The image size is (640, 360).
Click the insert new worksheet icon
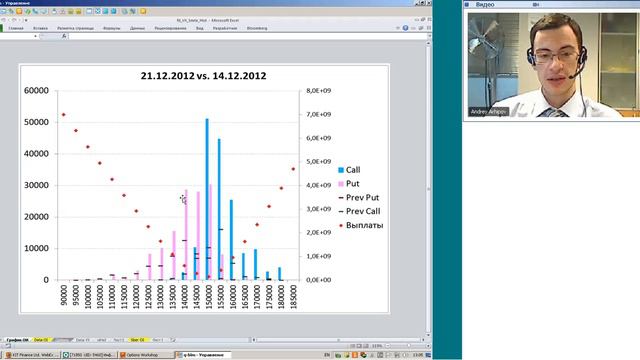point(173,340)
